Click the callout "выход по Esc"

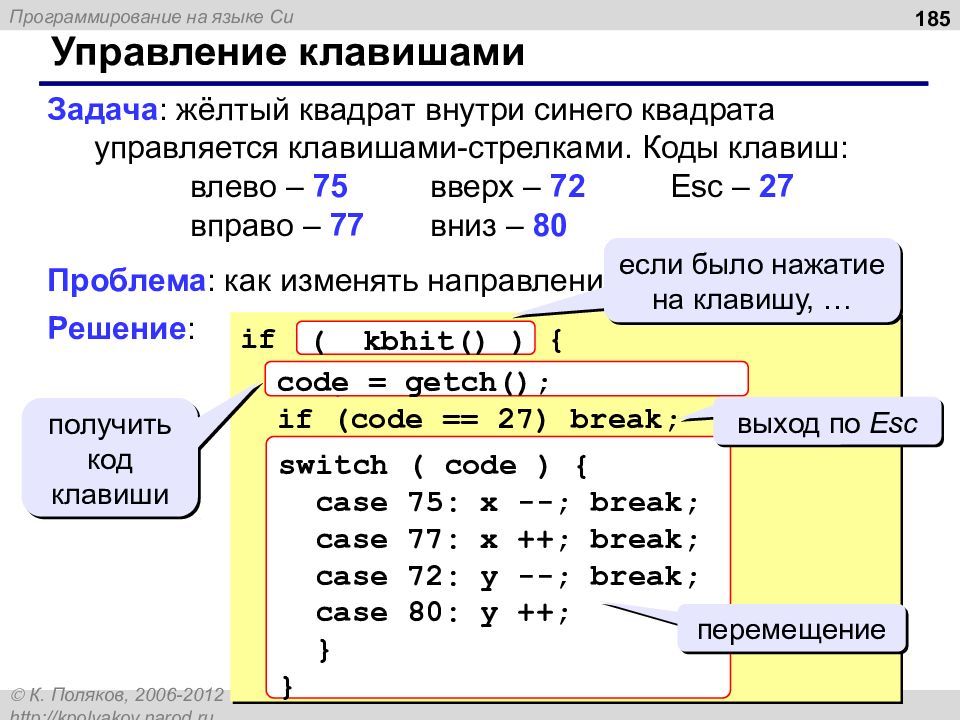click(828, 422)
